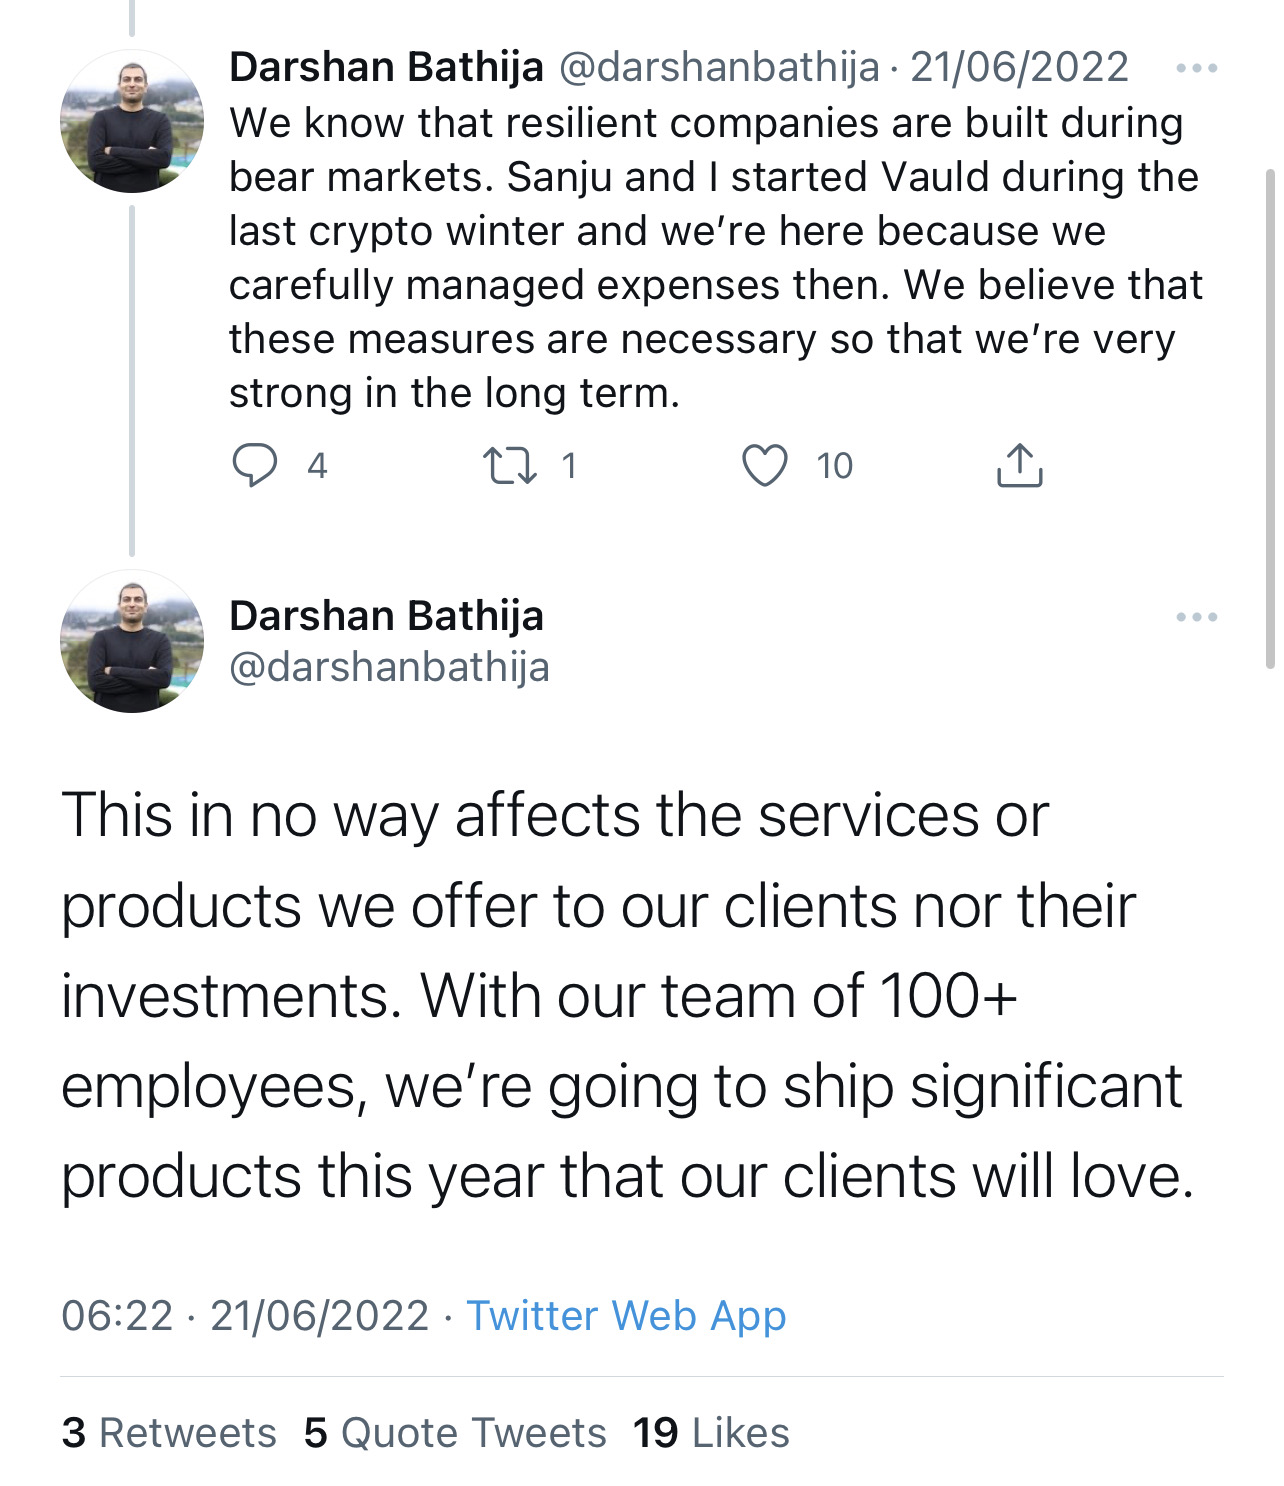Open @darshanbathija handle in top tweet
1284x1486 pixels.
click(x=718, y=68)
